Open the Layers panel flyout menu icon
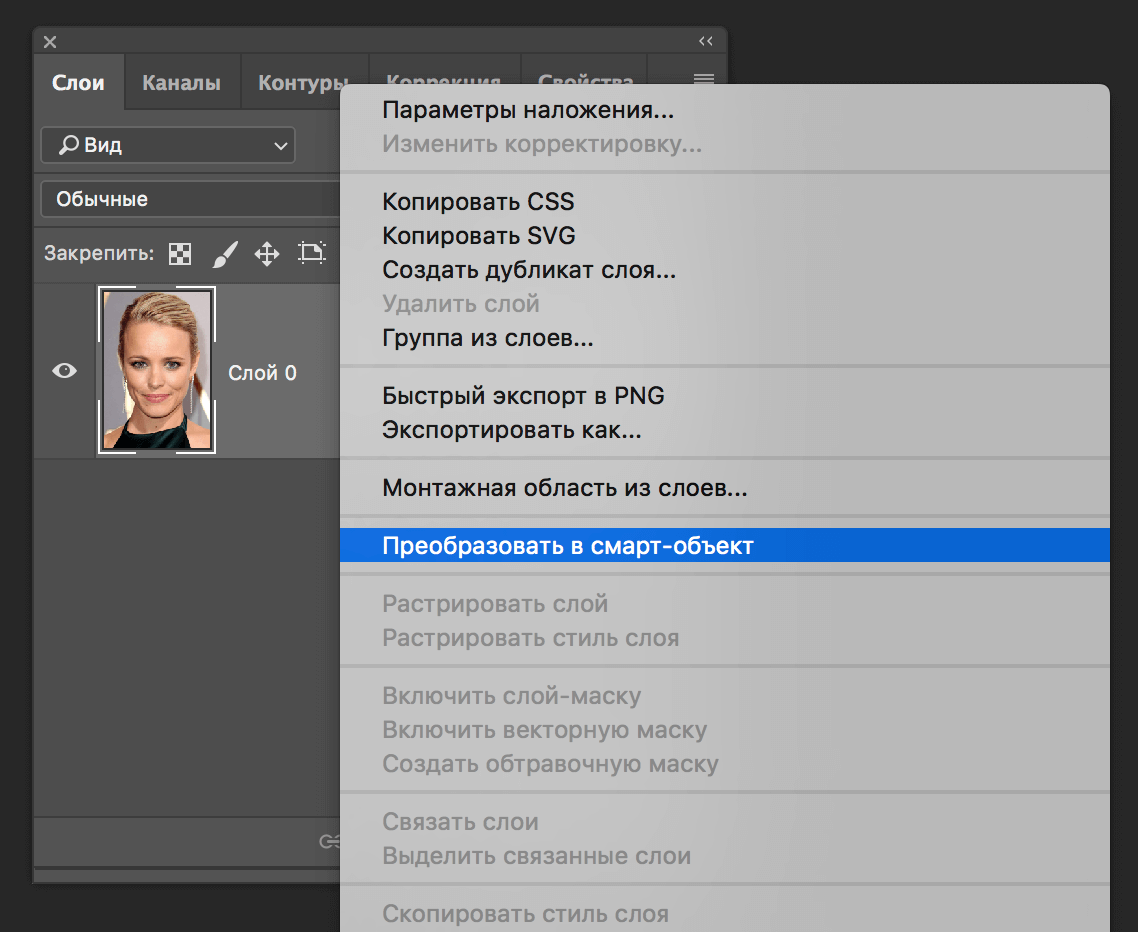The image size is (1138, 932). pos(706,80)
